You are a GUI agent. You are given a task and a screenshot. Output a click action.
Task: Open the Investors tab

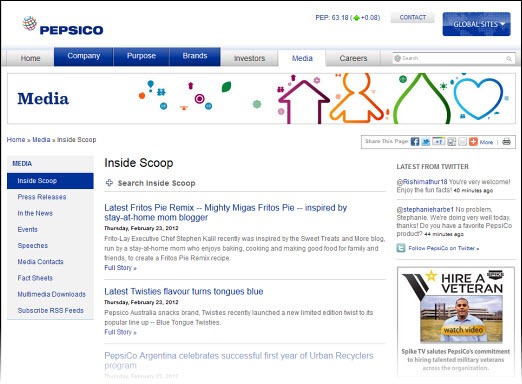point(249,58)
